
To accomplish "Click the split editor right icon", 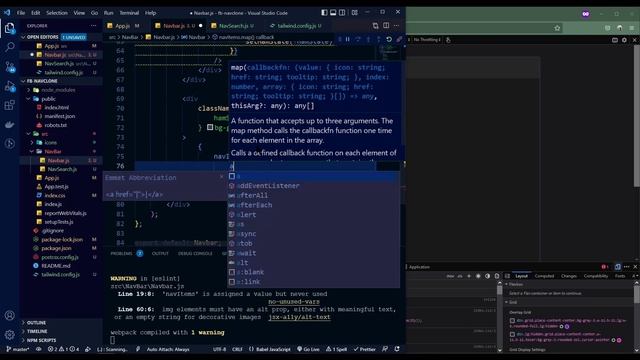I will [x=386, y=26].
